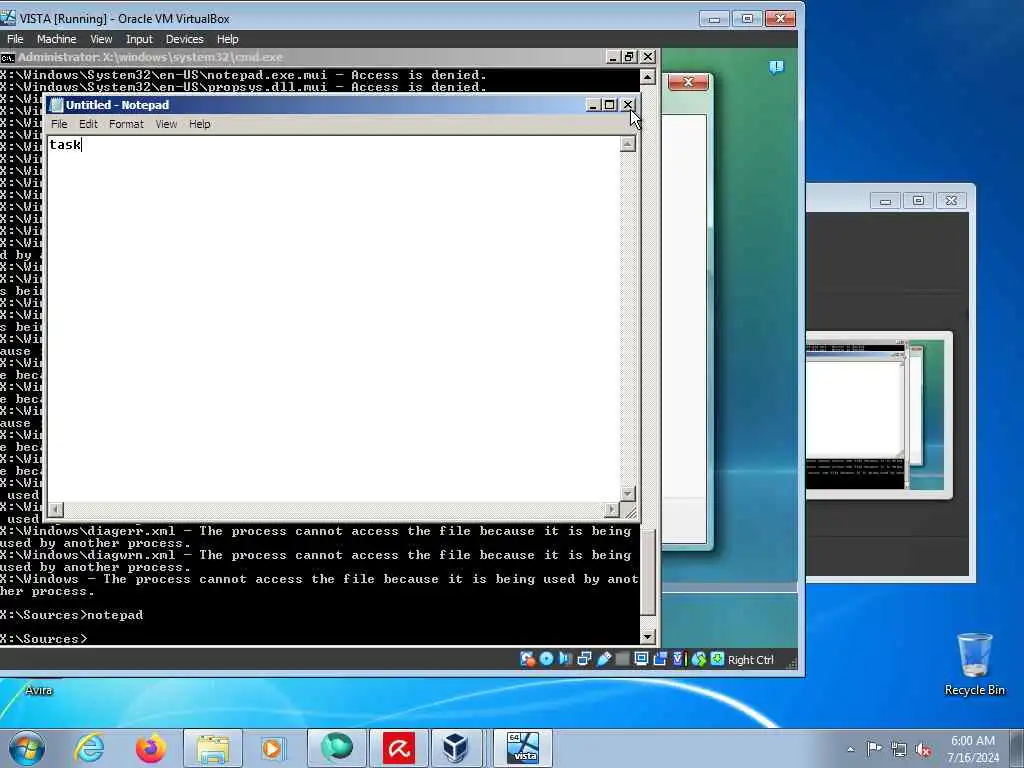Launch Internet Explorer from the taskbar

click(89, 748)
